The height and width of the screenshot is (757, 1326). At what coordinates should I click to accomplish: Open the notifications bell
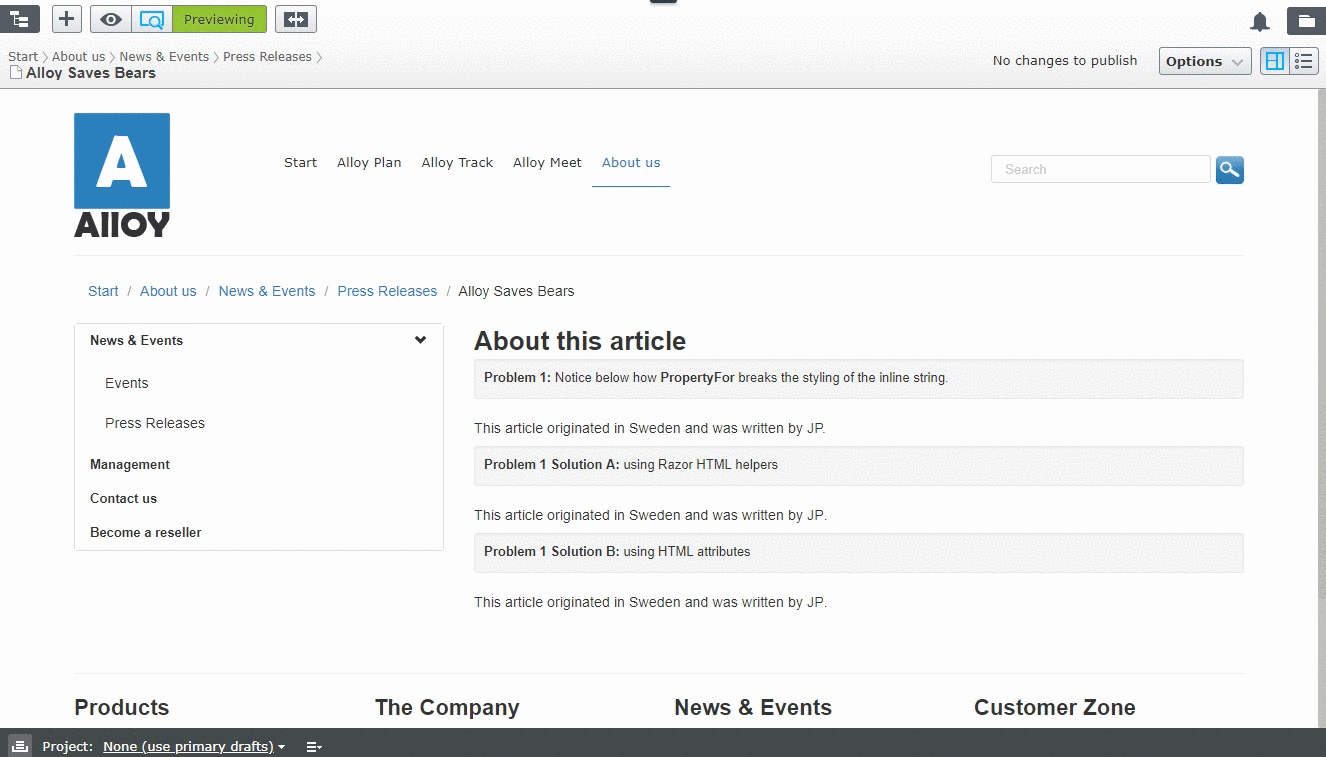pyautogui.click(x=1260, y=20)
